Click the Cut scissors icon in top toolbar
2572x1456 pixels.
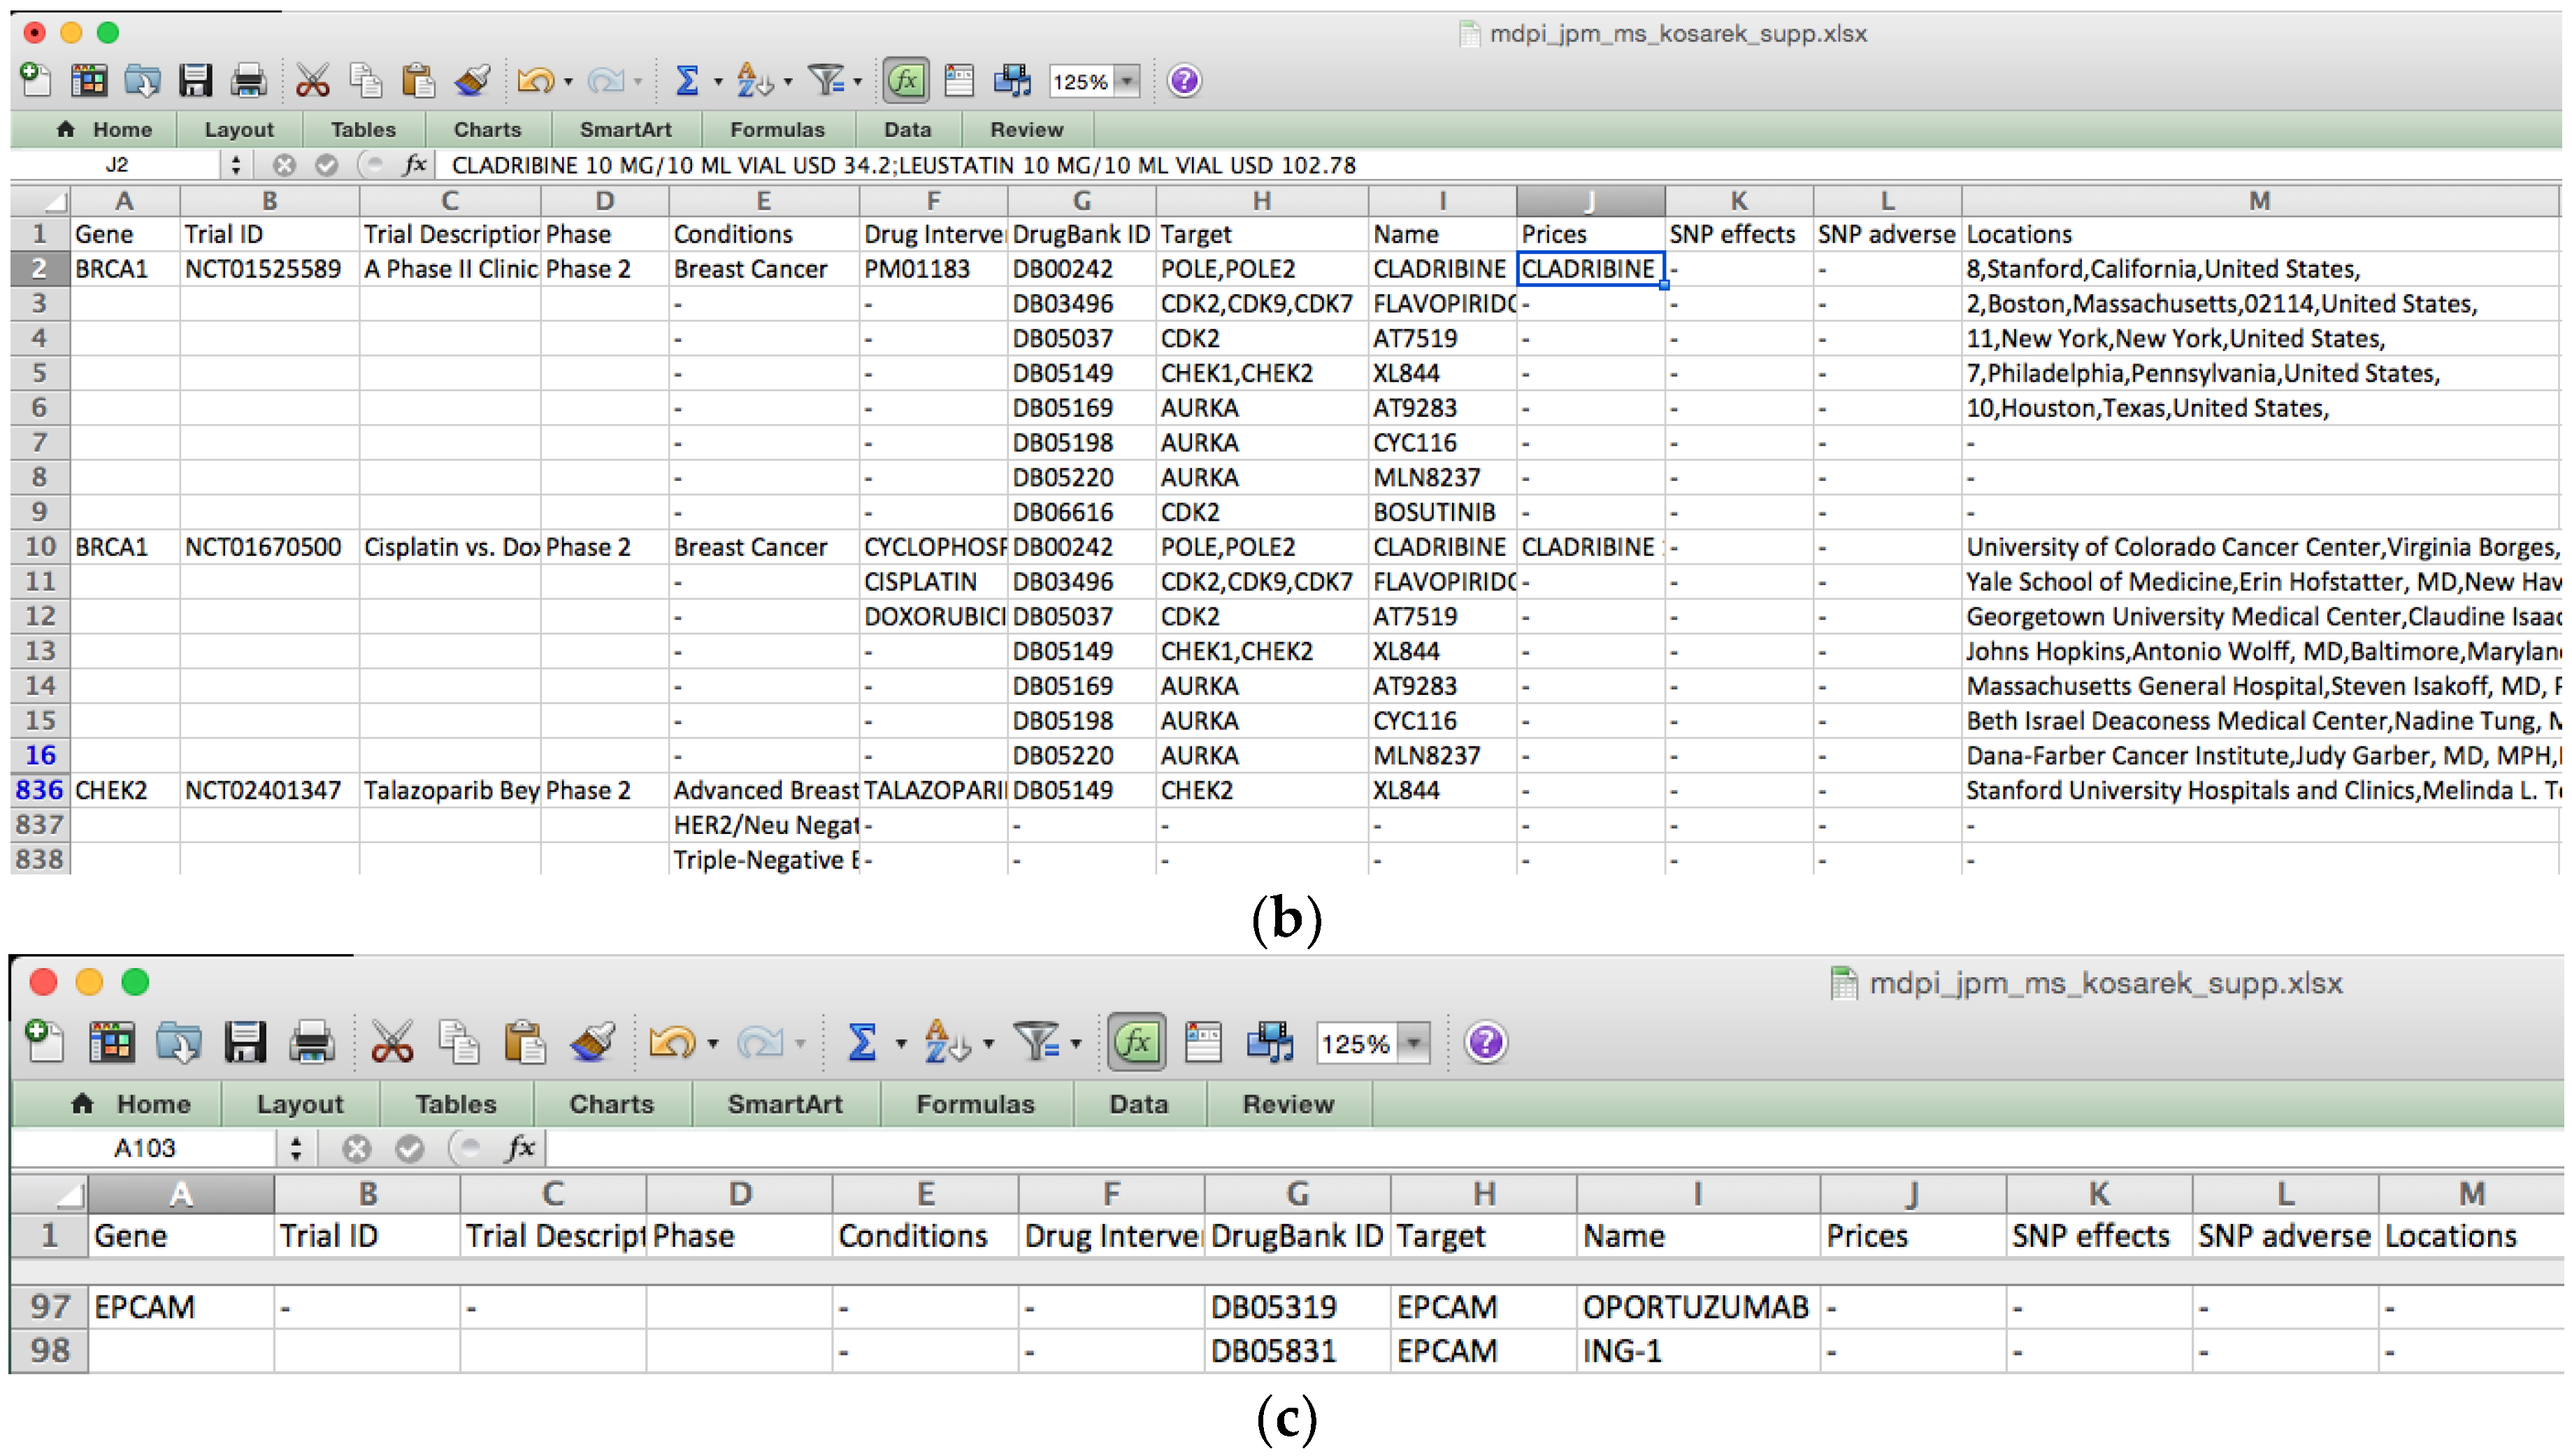[x=312, y=81]
